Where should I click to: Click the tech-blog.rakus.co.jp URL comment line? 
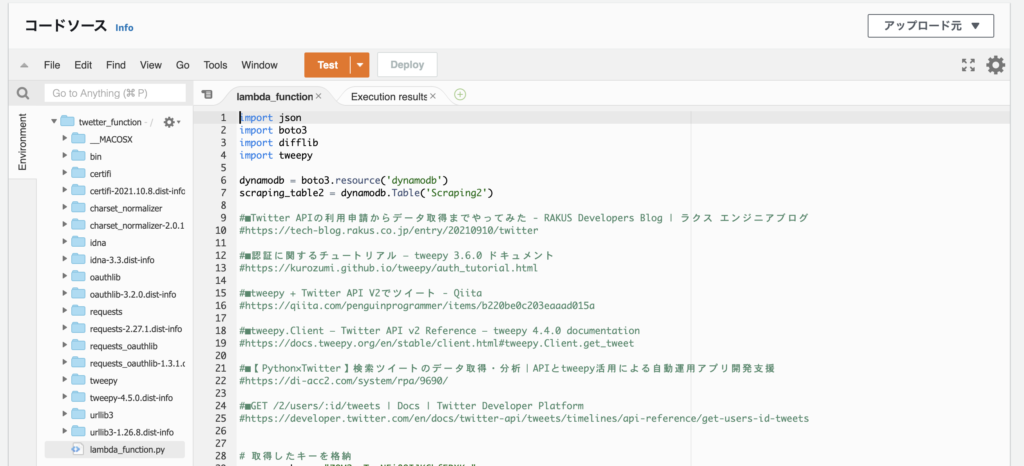[x=389, y=230]
